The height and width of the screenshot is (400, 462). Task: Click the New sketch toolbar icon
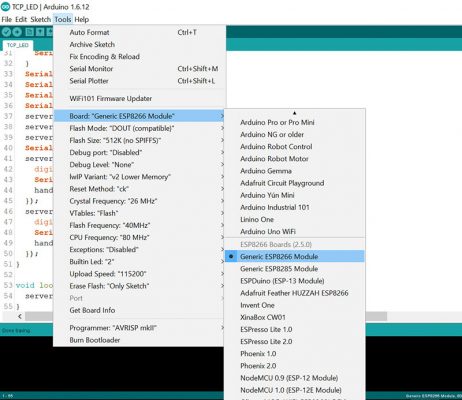pos(30,32)
